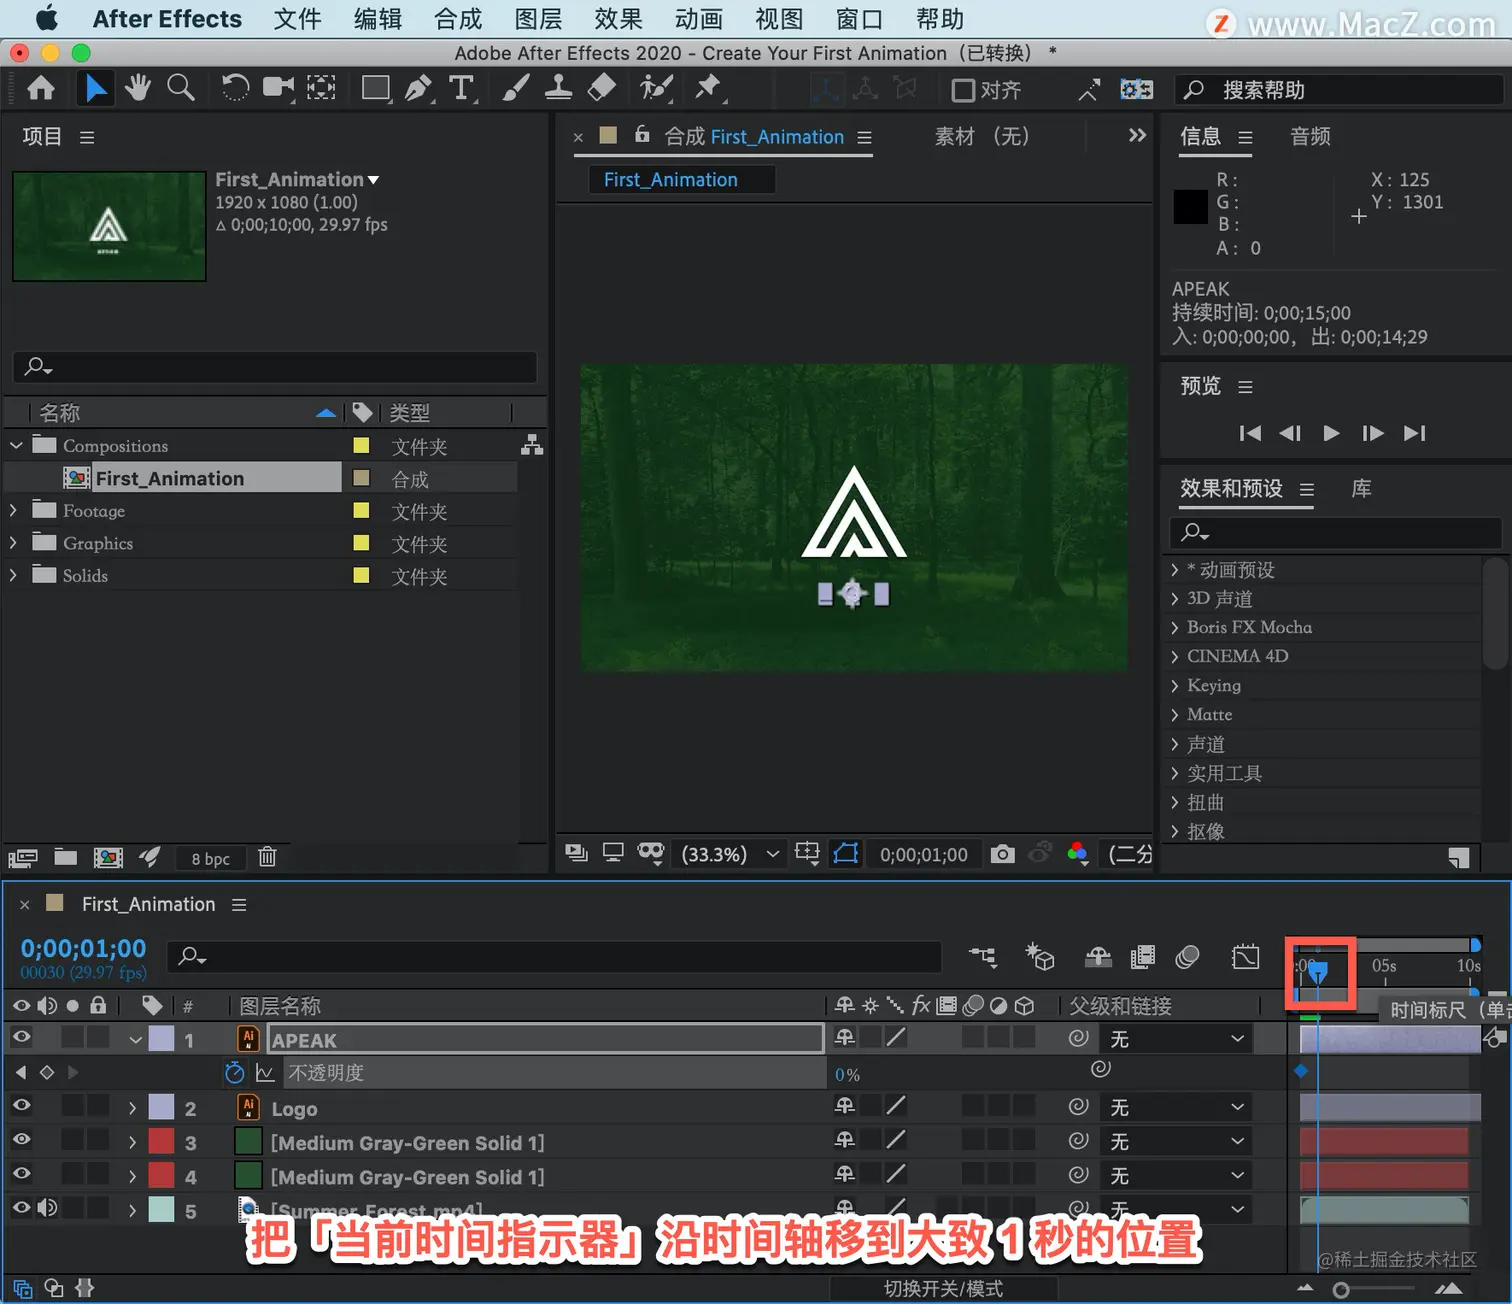The height and width of the screenshot is (1304, 1512).
Task: Click the layer 3 red label color
Action: 161,1141
